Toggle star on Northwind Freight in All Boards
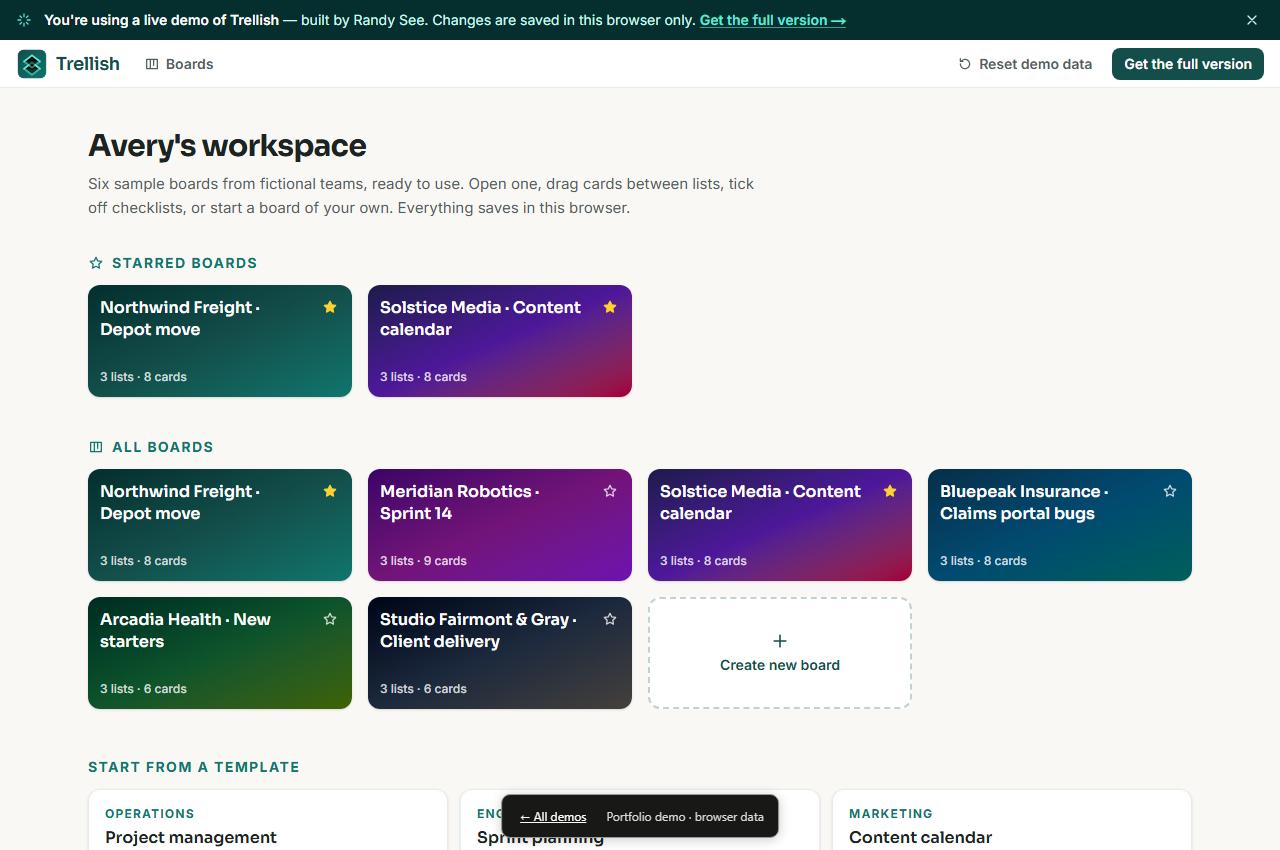This screenshot has height=850, width=1280. click(330, 491)
